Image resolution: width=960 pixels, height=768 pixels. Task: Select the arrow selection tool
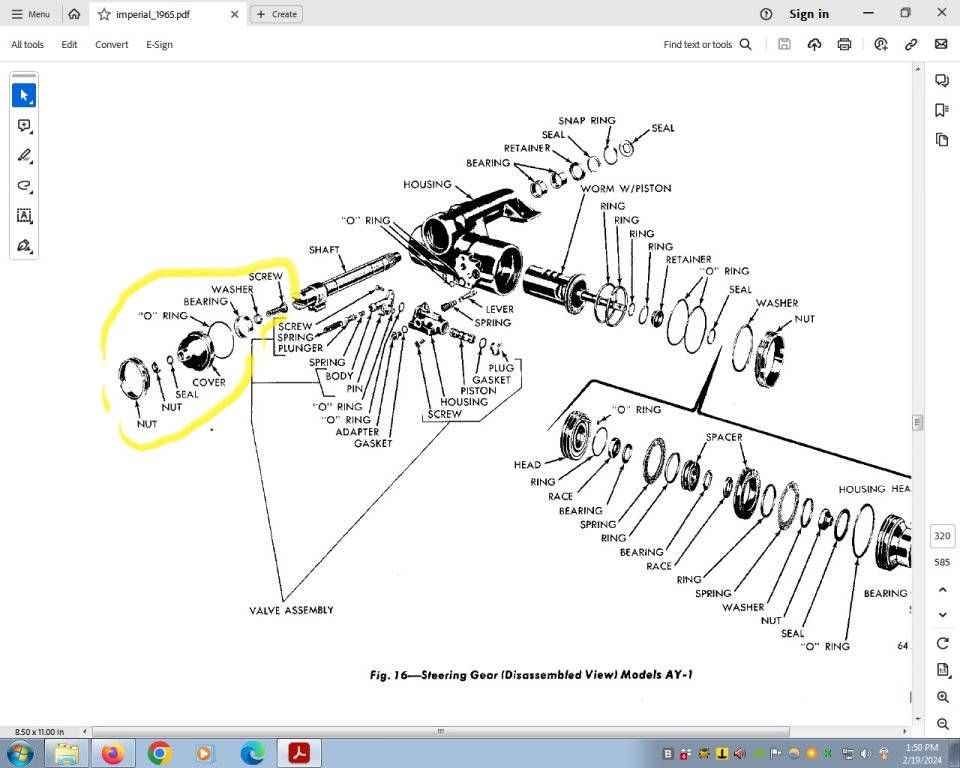24,94
